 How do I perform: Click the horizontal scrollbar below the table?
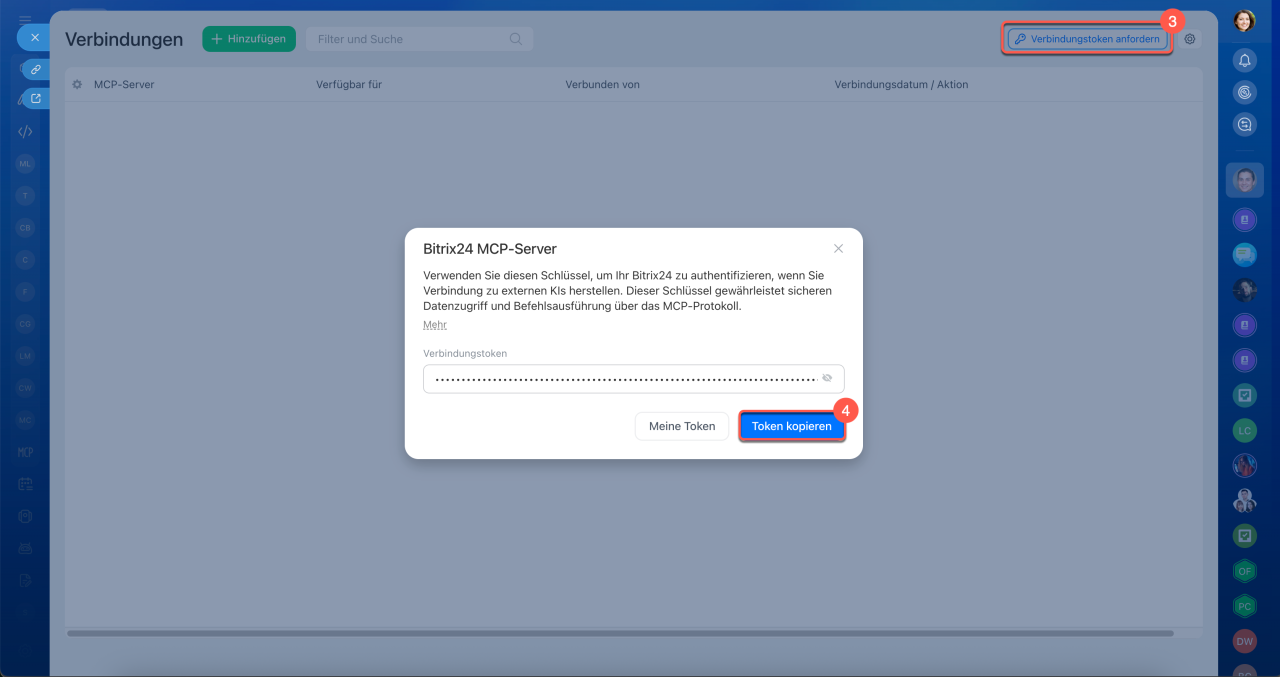coord(620,633)
